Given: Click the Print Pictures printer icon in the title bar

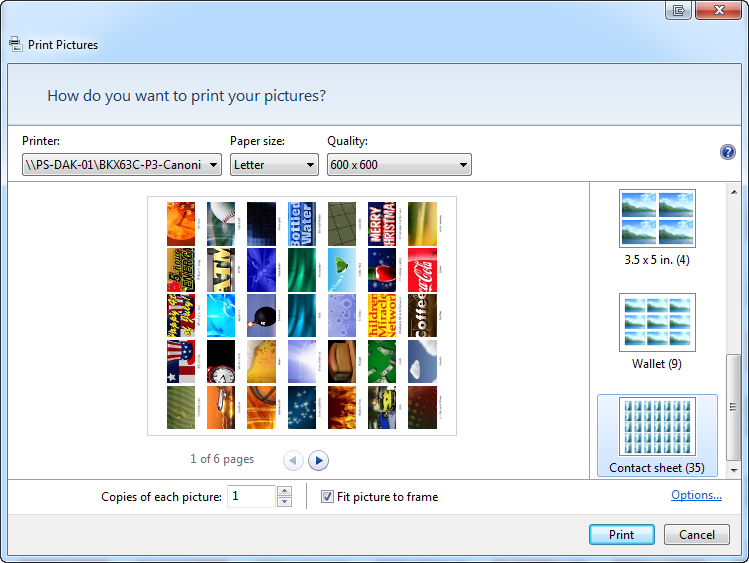Looking at the screenshot, I should point(15,44).
